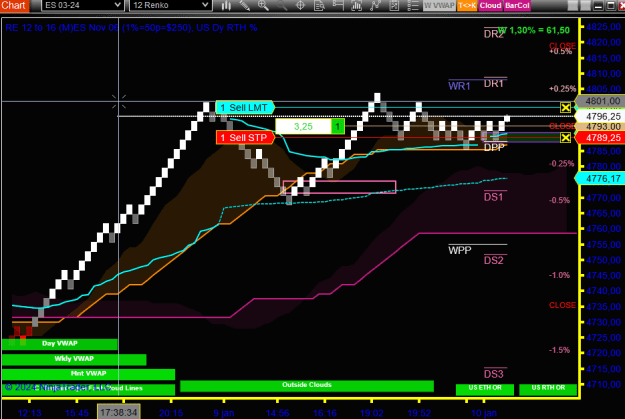Image resolution: width=625 pixels, height=419 pixels.
Task: Click the 1 Sell STP order flag
Action: [x=245, y=138]
